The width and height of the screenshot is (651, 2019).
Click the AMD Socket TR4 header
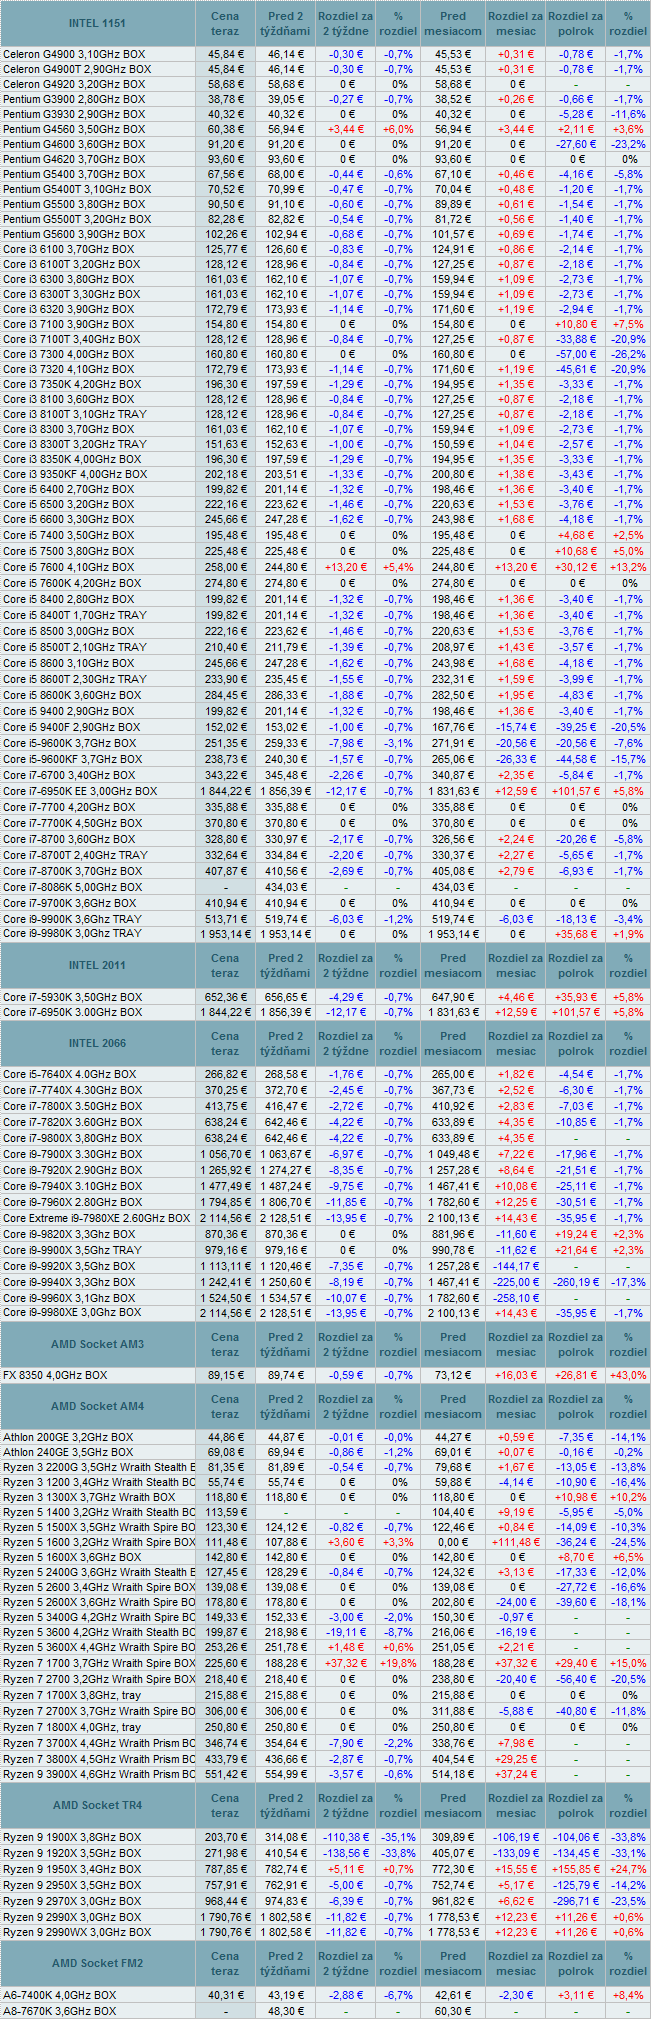coord(97,1805)
